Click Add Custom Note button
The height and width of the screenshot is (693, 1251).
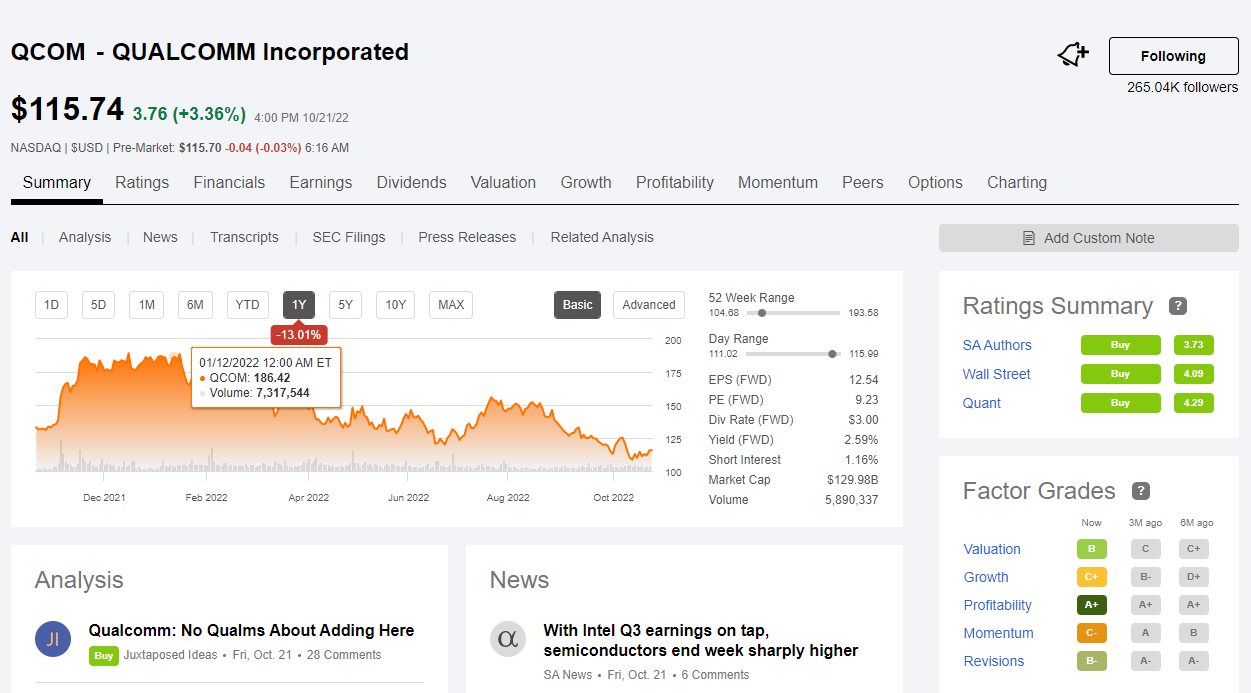click(1089, 238)
